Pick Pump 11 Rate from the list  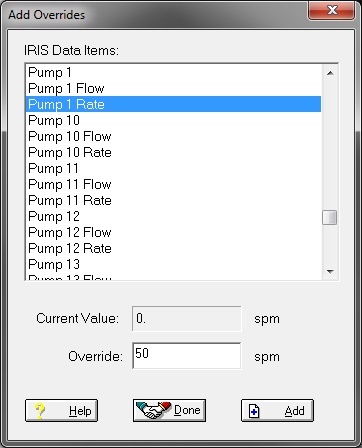click(173, 200)
